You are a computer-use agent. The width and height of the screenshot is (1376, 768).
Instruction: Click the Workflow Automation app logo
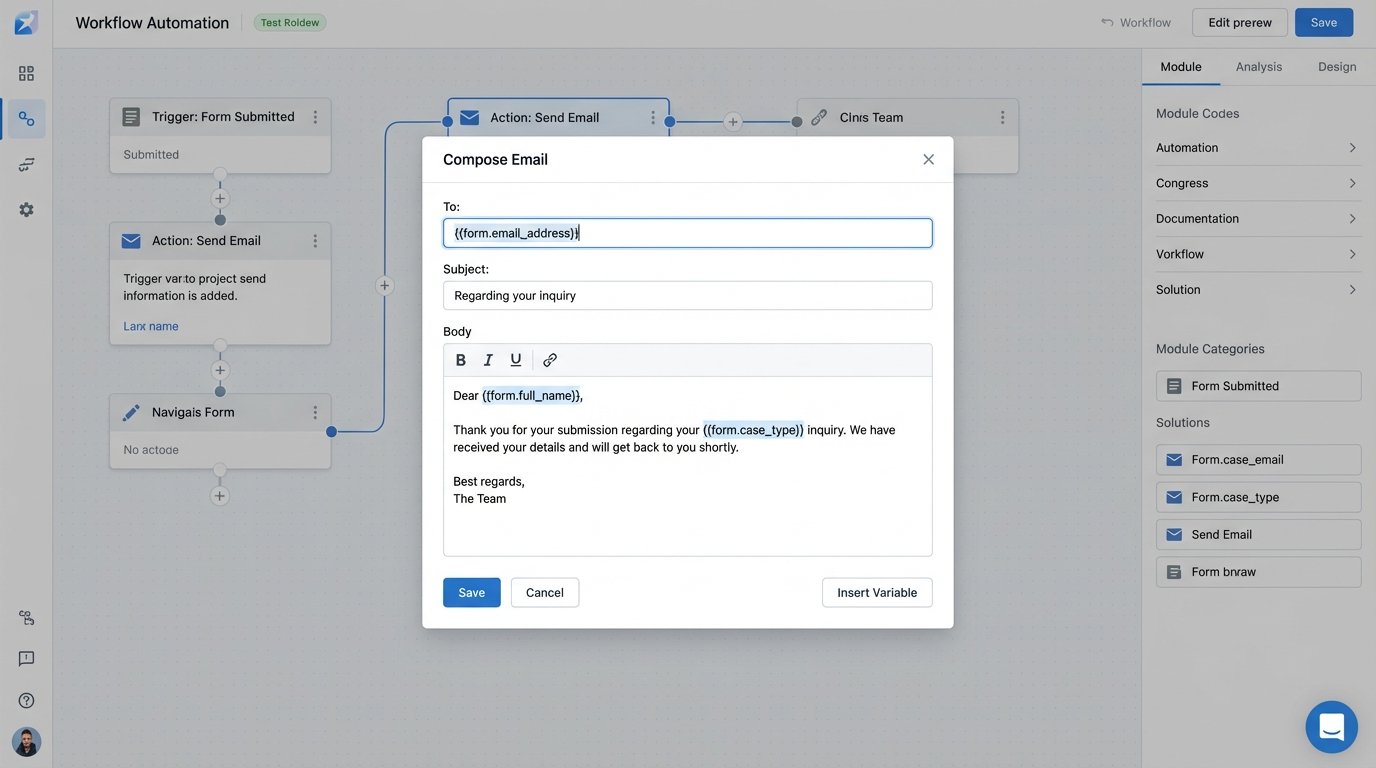tap(25, 21)
